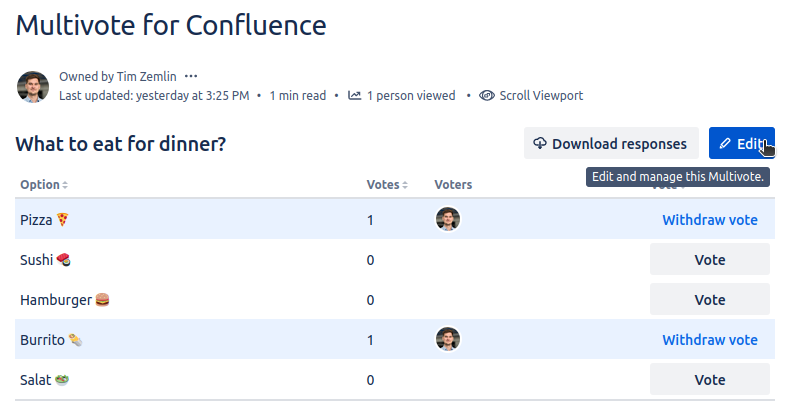Click the cloud download icon
The height and width of the screenshot is (412, 786).
pos(540,143)
